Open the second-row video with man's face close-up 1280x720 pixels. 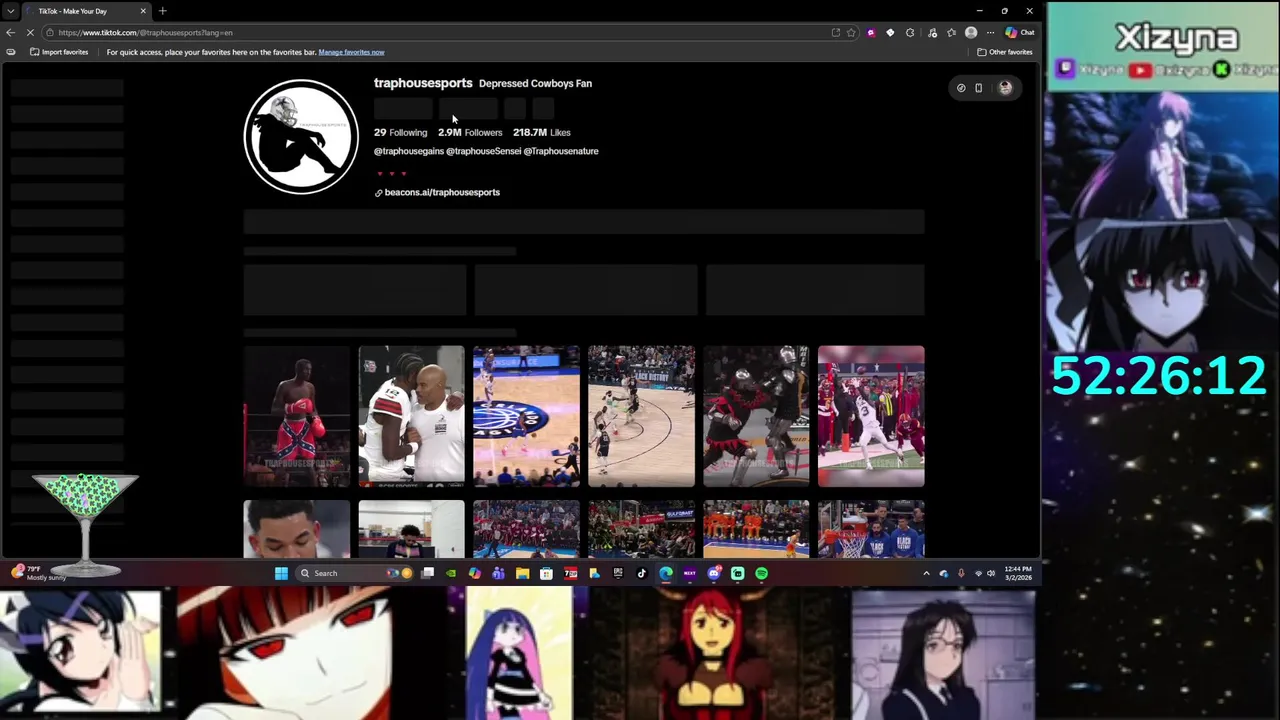pyautogui.click(x=297, y=529)
